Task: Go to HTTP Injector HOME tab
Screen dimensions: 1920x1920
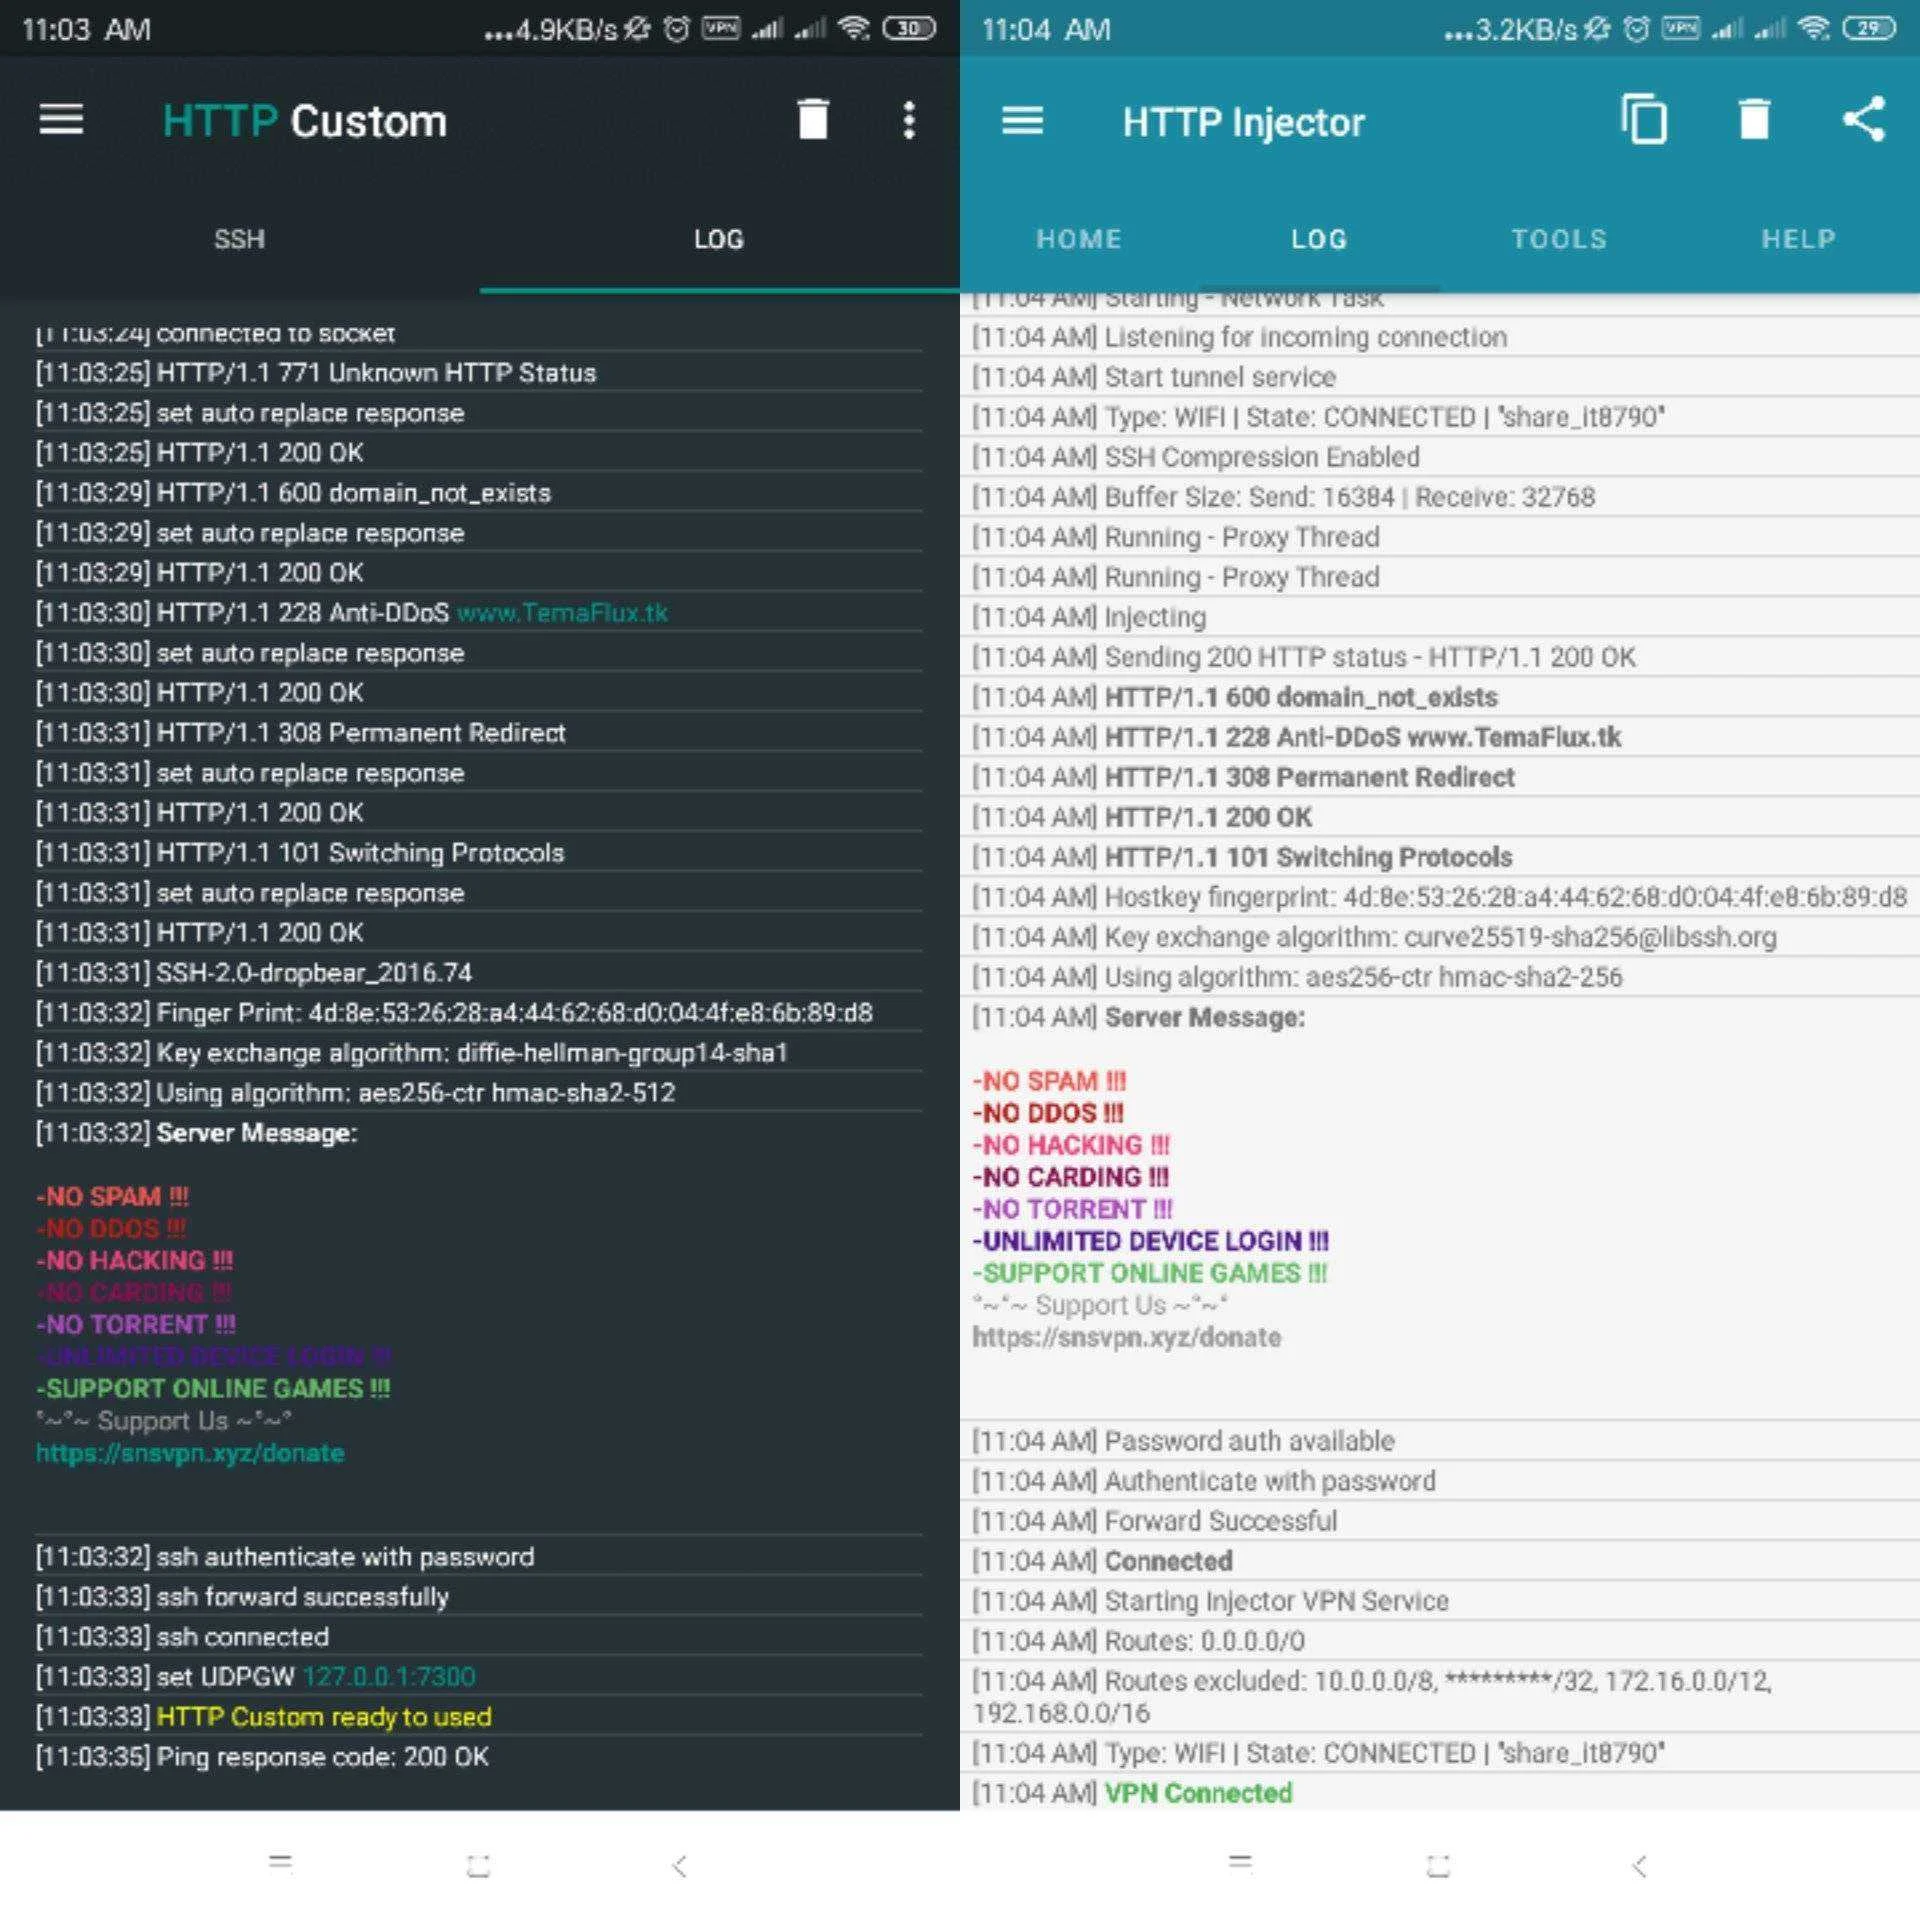Action: (1079, 239)
